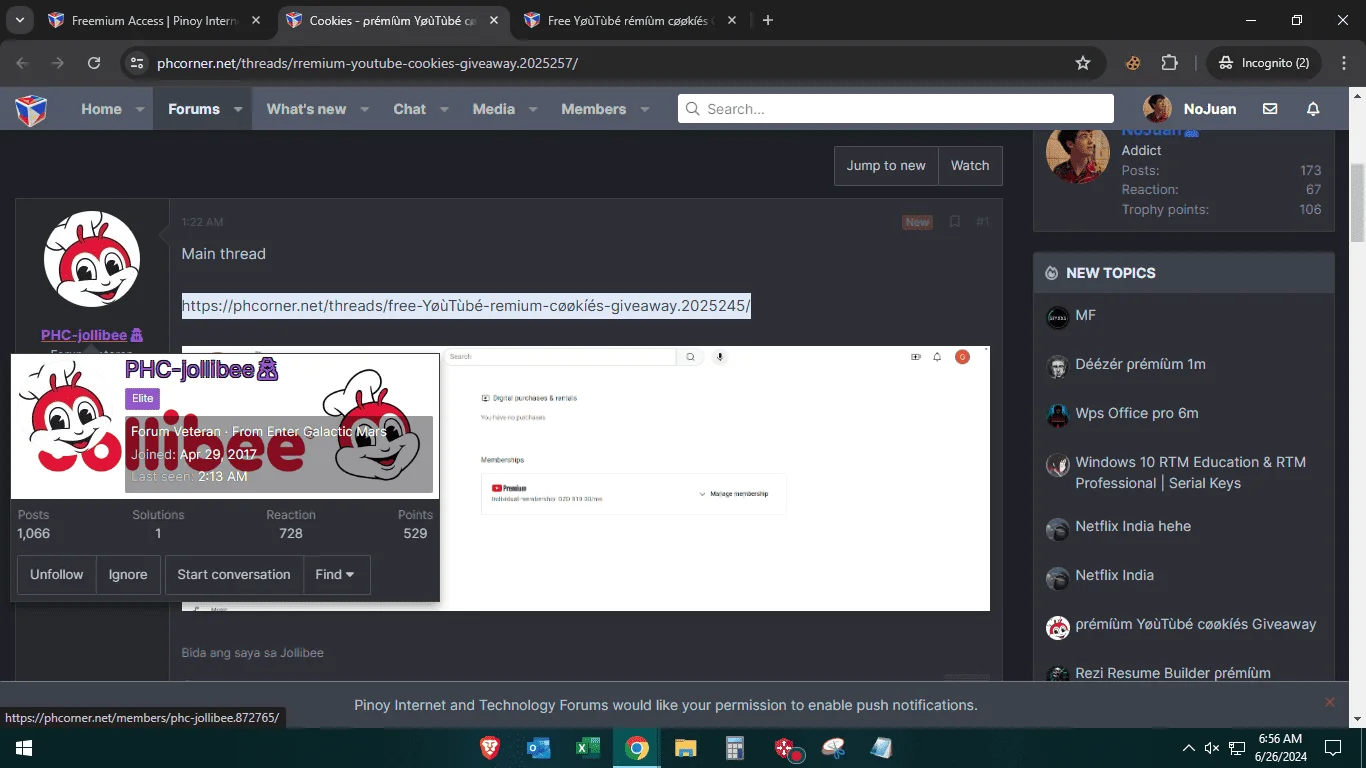Click the forum search field
This screenshot has height=768, width=1366.
tap(896, 109)
